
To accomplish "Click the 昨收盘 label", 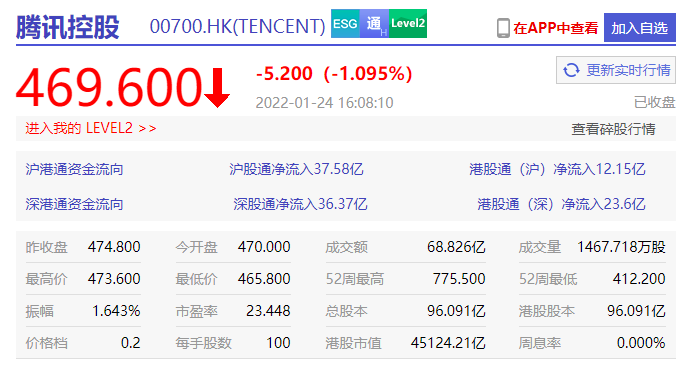I will [x=46, y=247].
